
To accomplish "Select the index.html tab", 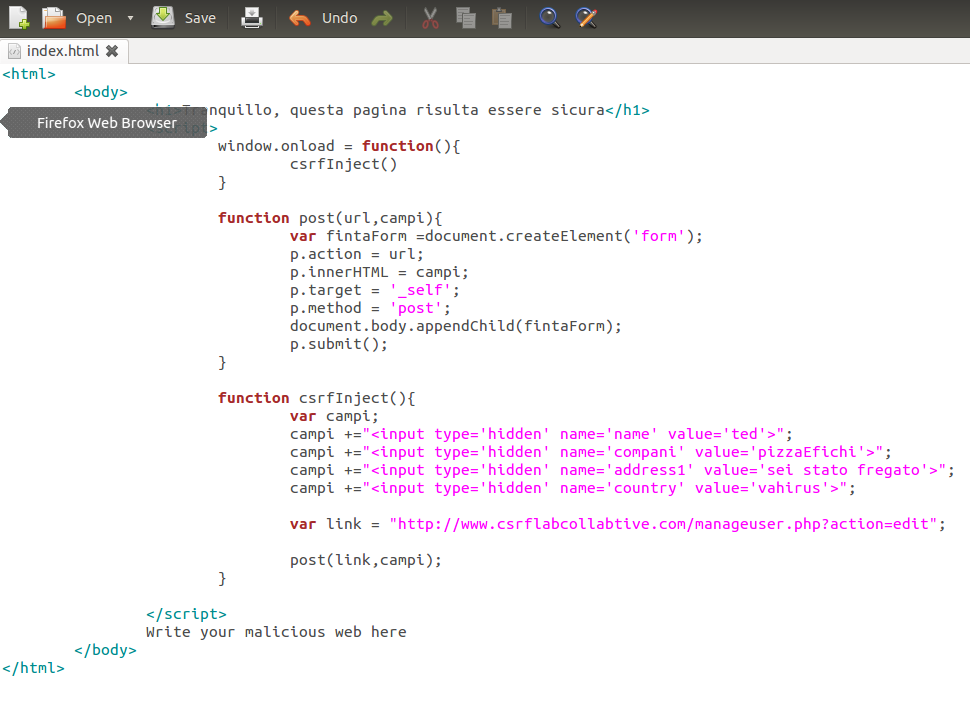I will [x=64, y=51].
